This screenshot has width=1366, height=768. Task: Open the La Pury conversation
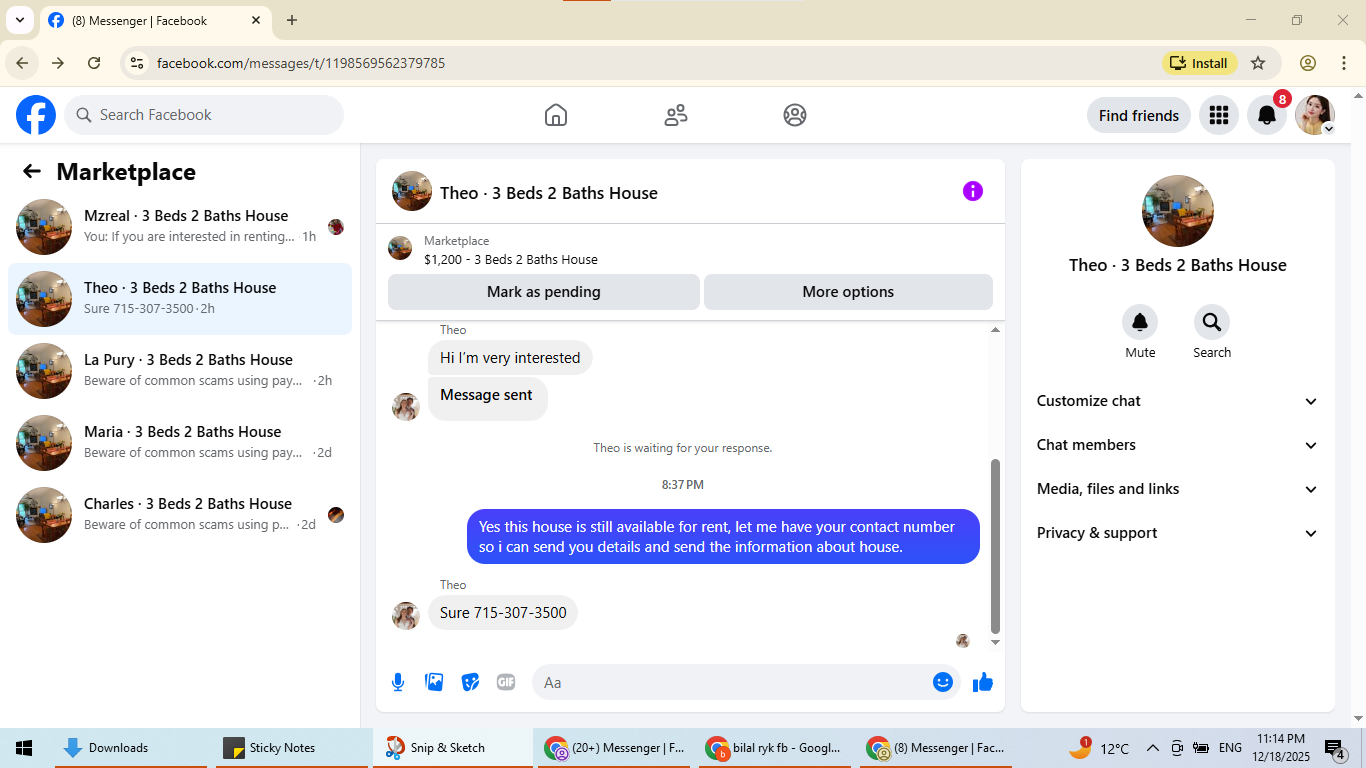[x=180, y=371]
